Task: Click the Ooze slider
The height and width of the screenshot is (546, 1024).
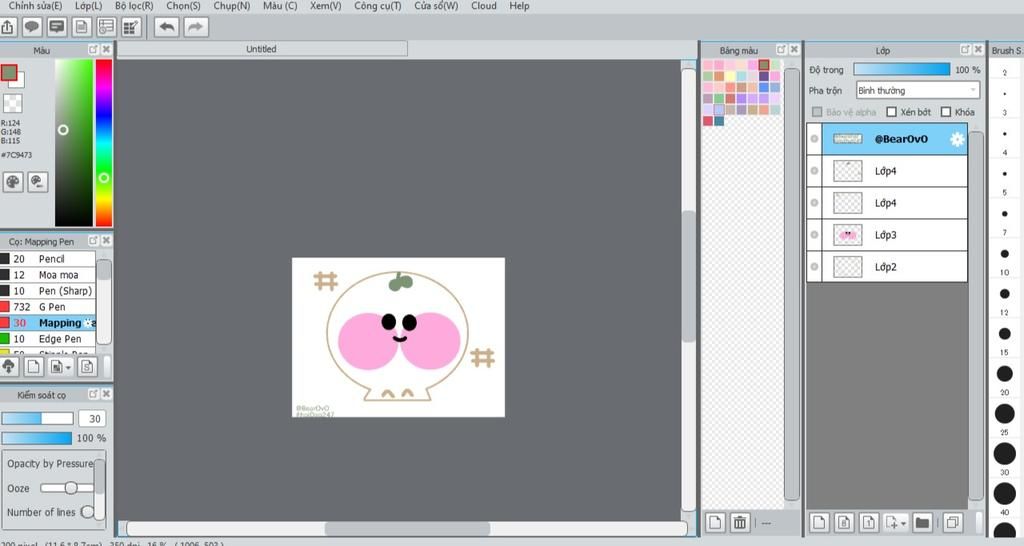Action: [x=67, y=488]
